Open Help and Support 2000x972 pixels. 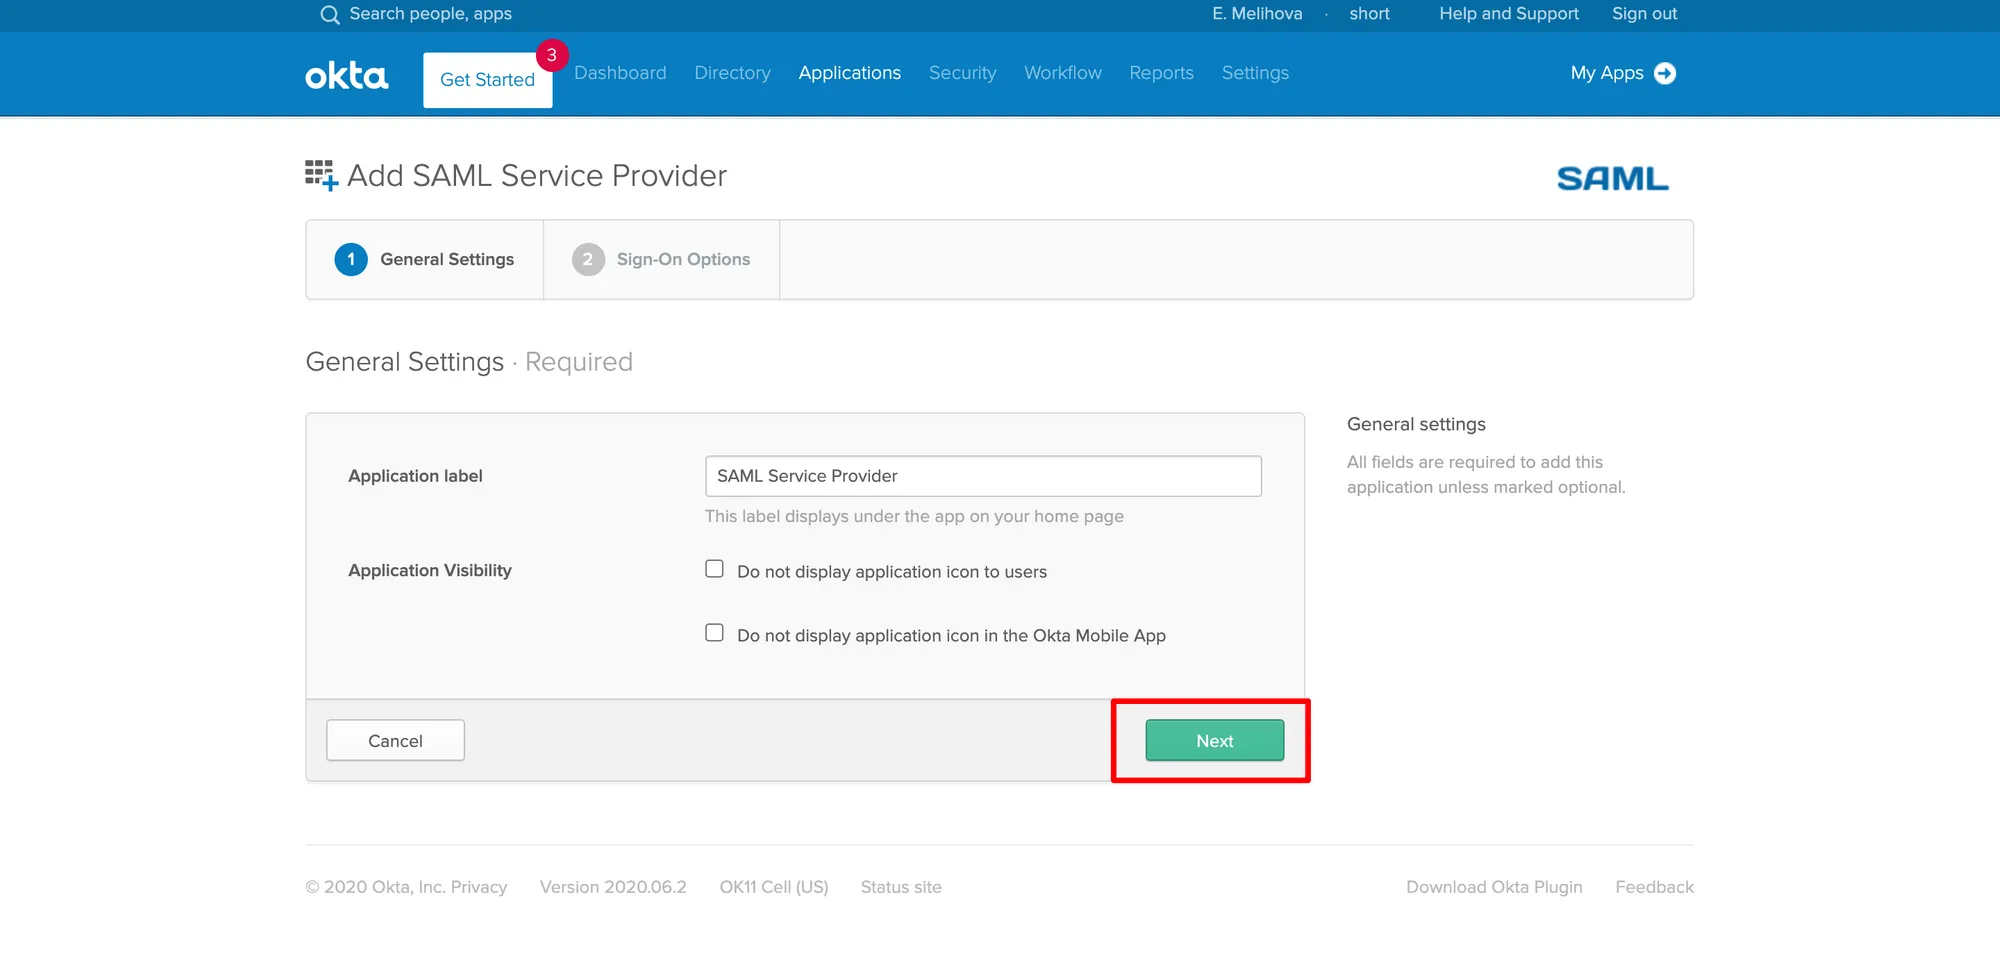click(1509, 14)
